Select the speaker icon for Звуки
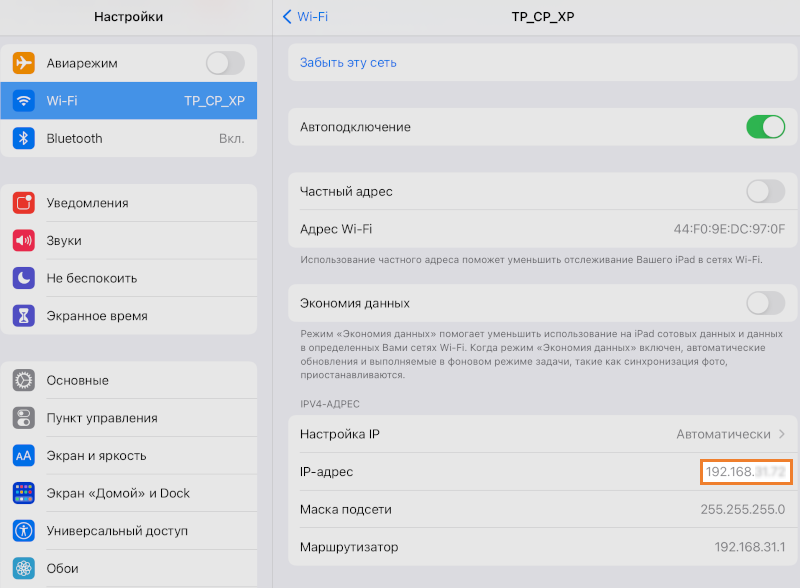 point(24,240)
